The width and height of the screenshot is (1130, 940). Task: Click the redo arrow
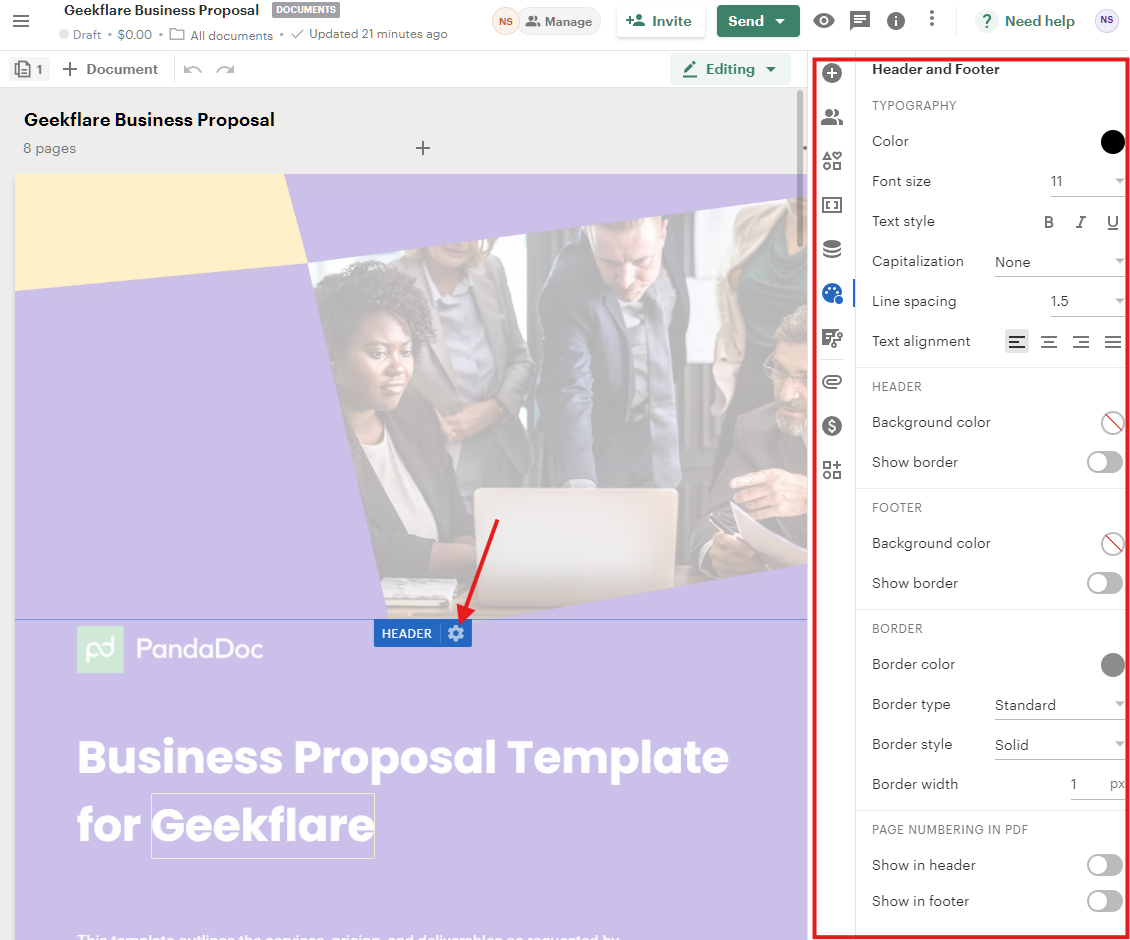[x=226, y=69]
